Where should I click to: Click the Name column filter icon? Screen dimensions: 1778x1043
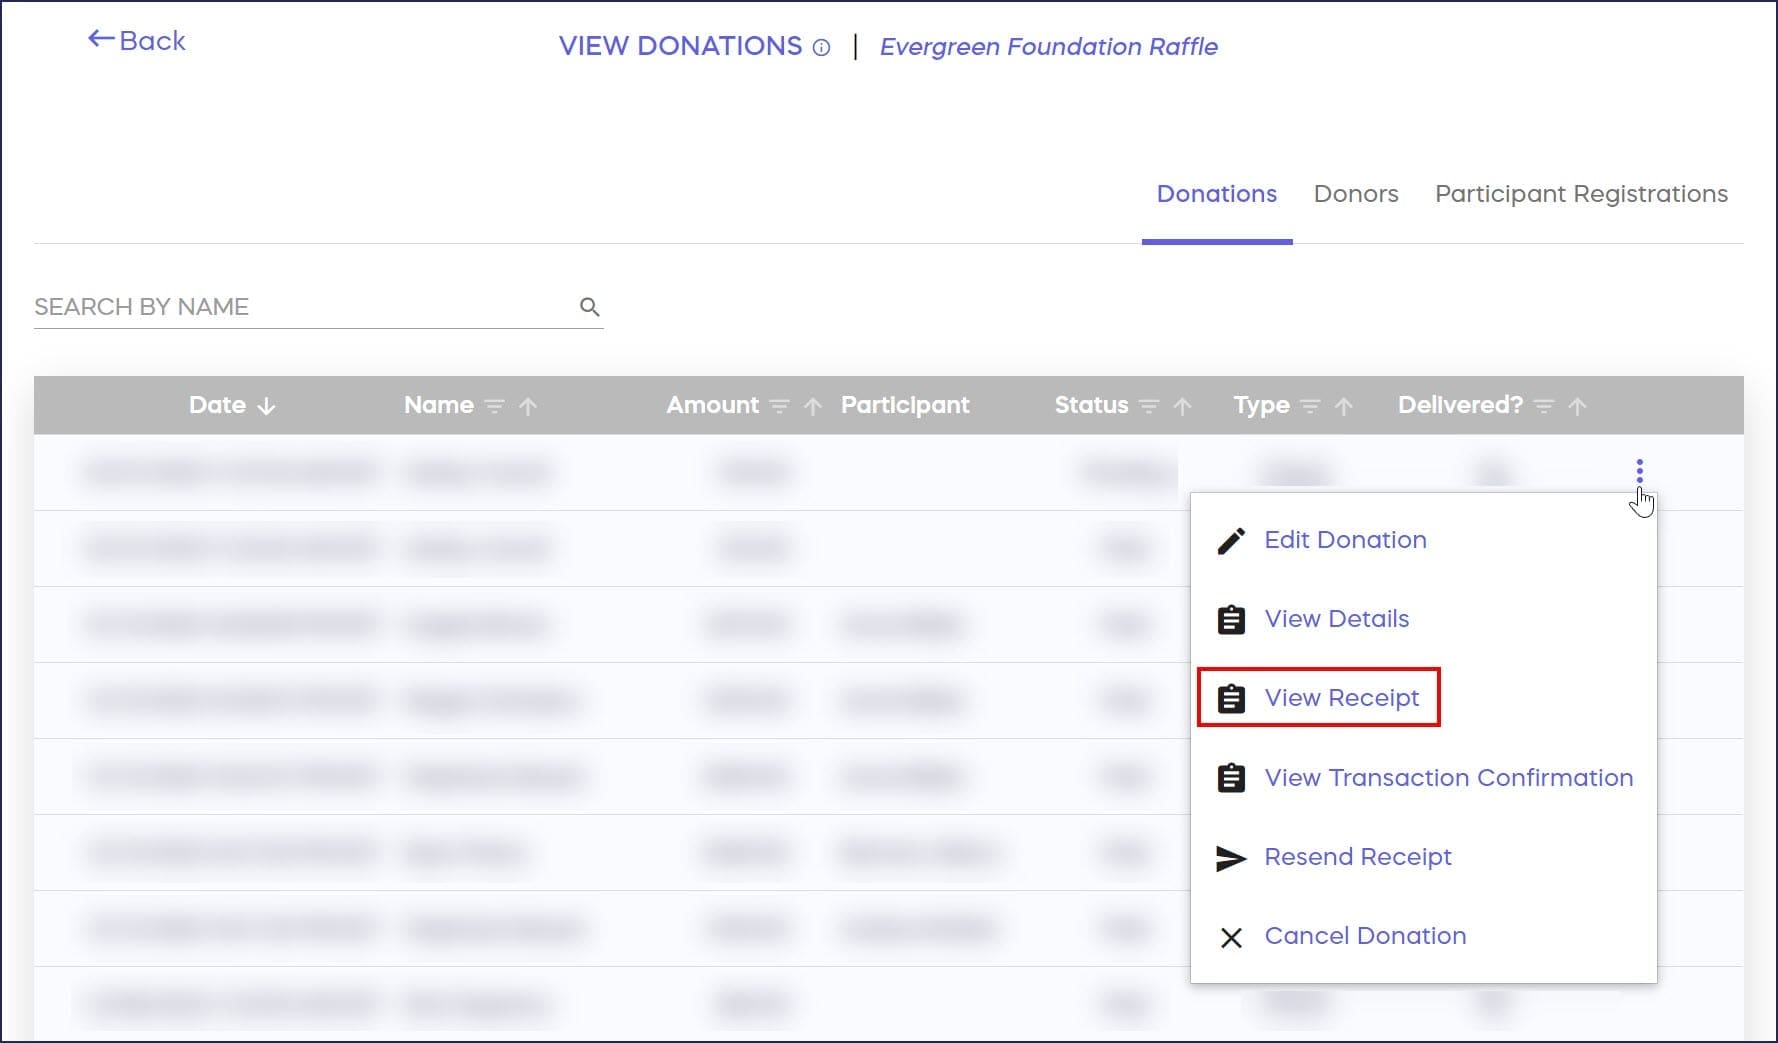pyautogui.click(x=494, y=406)
